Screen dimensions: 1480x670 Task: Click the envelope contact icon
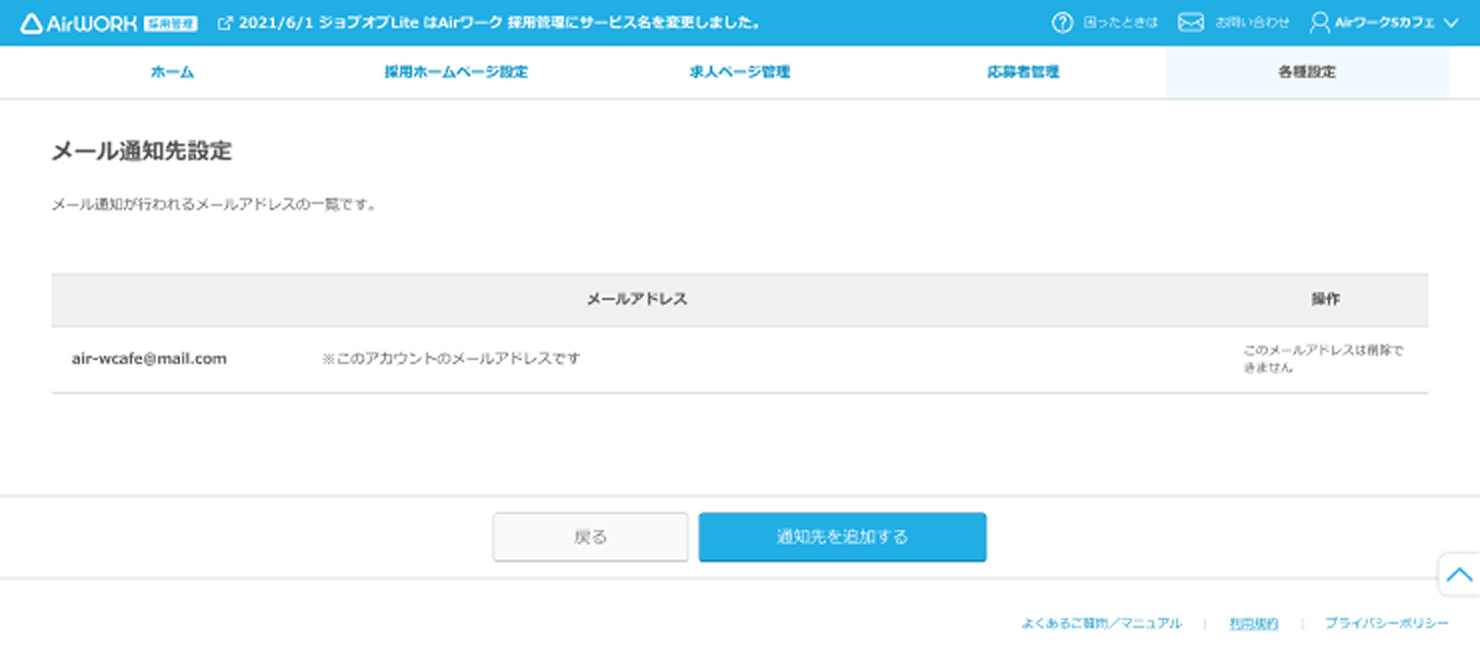1190,22
